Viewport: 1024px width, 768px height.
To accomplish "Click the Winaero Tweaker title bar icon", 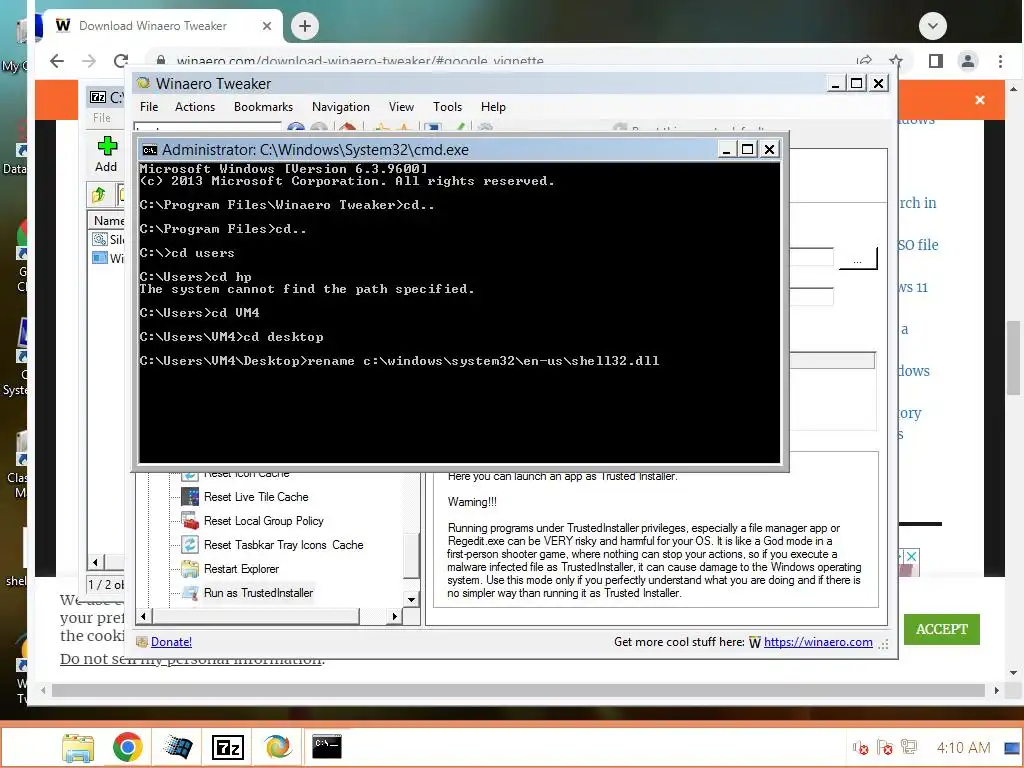I will coord(144,84).
